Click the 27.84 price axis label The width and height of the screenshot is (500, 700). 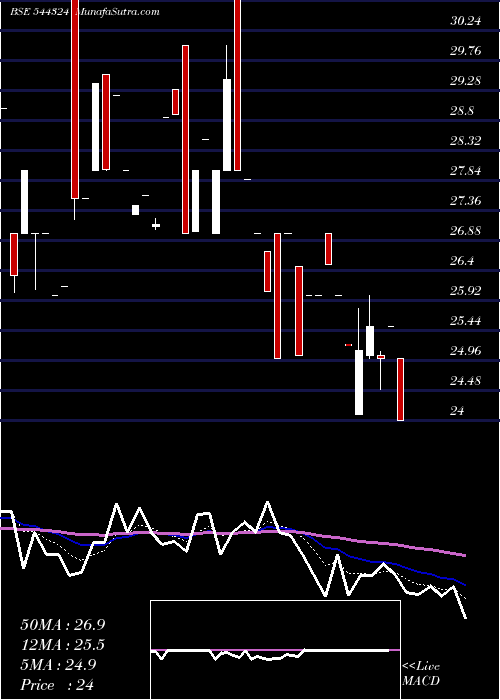point(465,171)
